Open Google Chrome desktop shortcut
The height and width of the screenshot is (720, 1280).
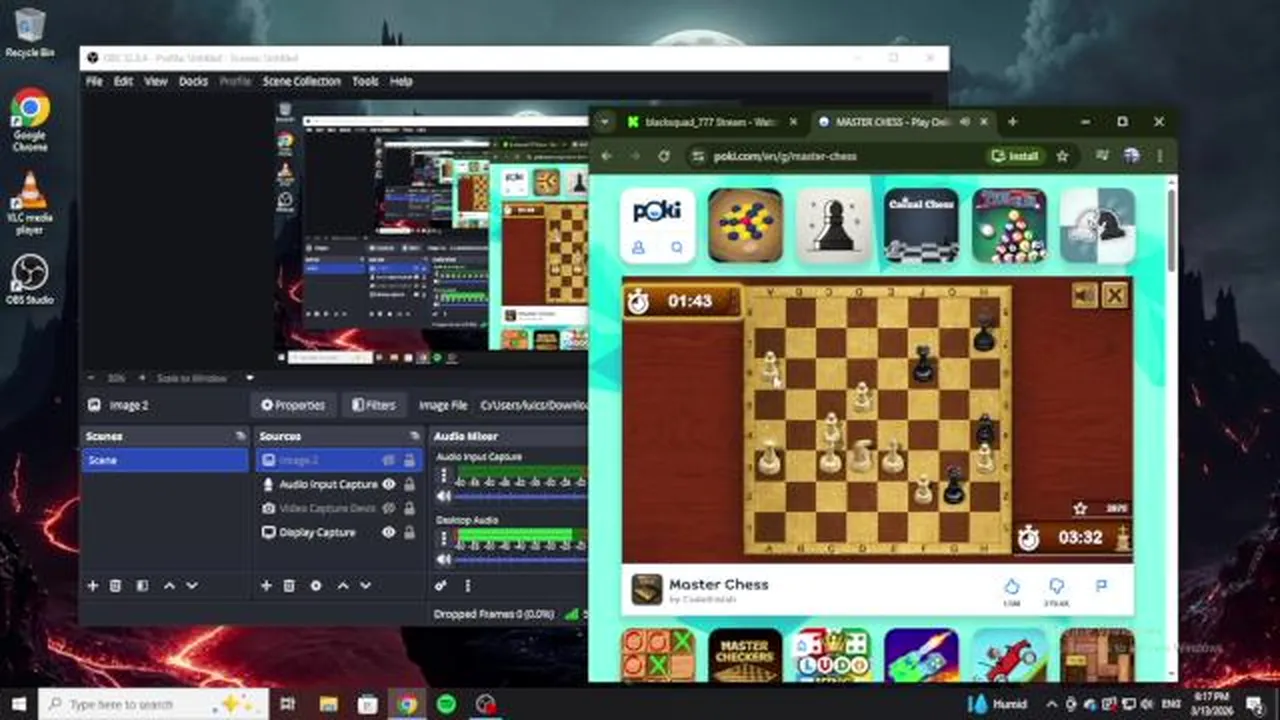click(x=30, y=120)
